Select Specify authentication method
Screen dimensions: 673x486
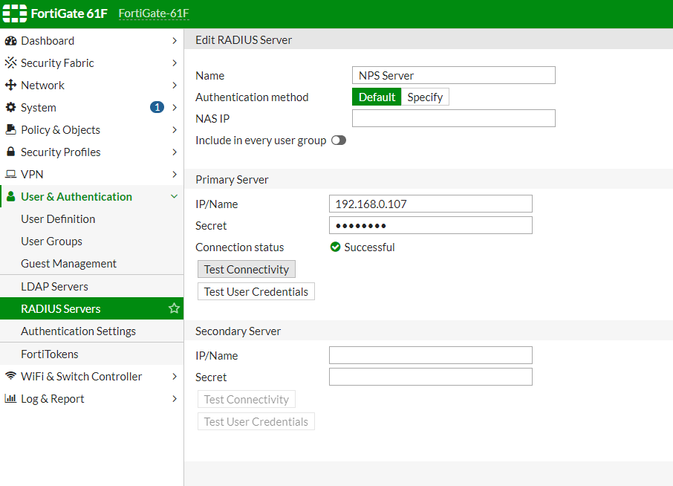pyautogui.click(x=425, y=97)
